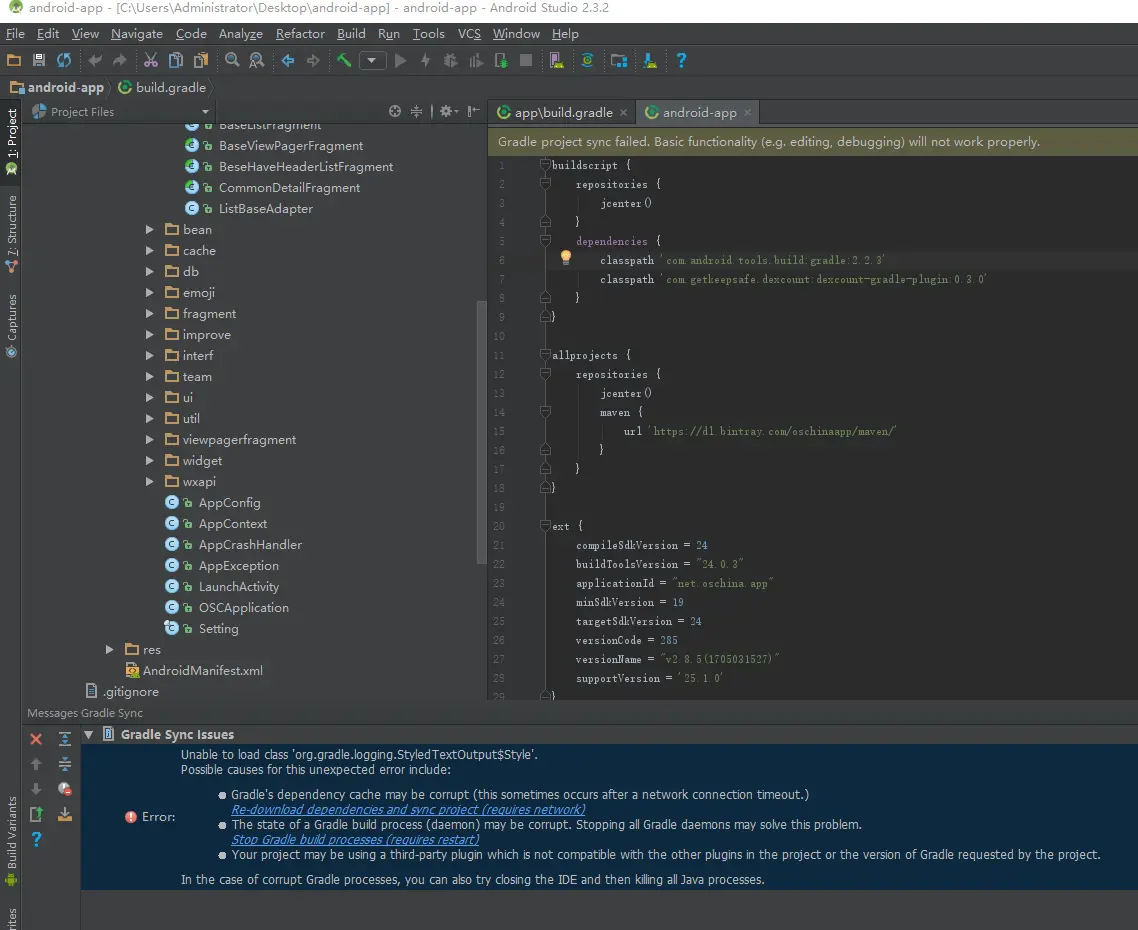The image size is (1138, 930).
Task: Click the Synchronize refresh icon in toolbar
Action: [64, 61]
